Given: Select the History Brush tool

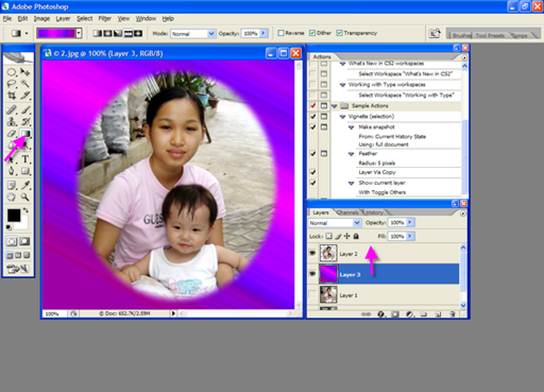Looking at the screenshot, I should pyautogui.click(x=25, y=122).
